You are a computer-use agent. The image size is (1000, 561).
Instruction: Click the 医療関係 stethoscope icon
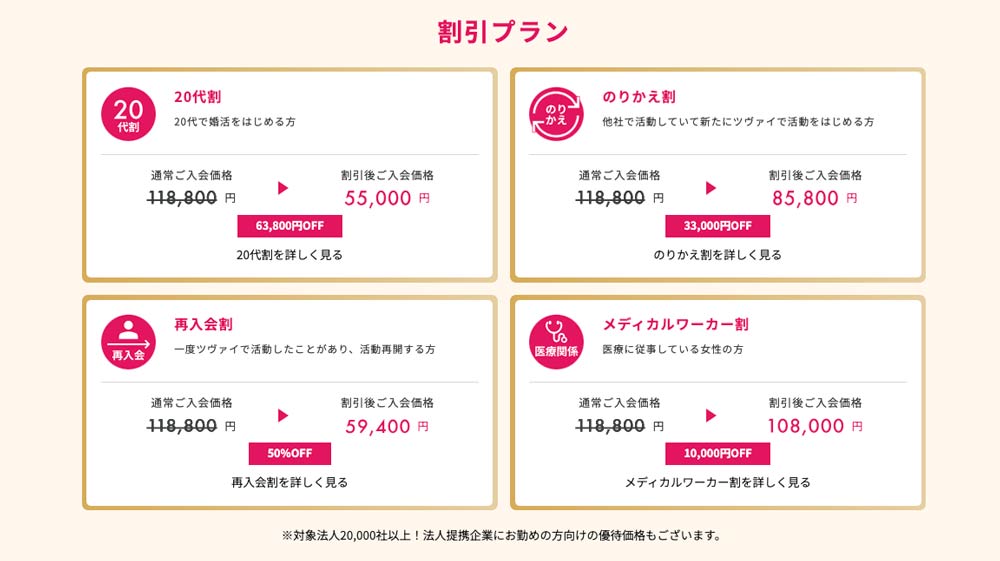(556, 342)
